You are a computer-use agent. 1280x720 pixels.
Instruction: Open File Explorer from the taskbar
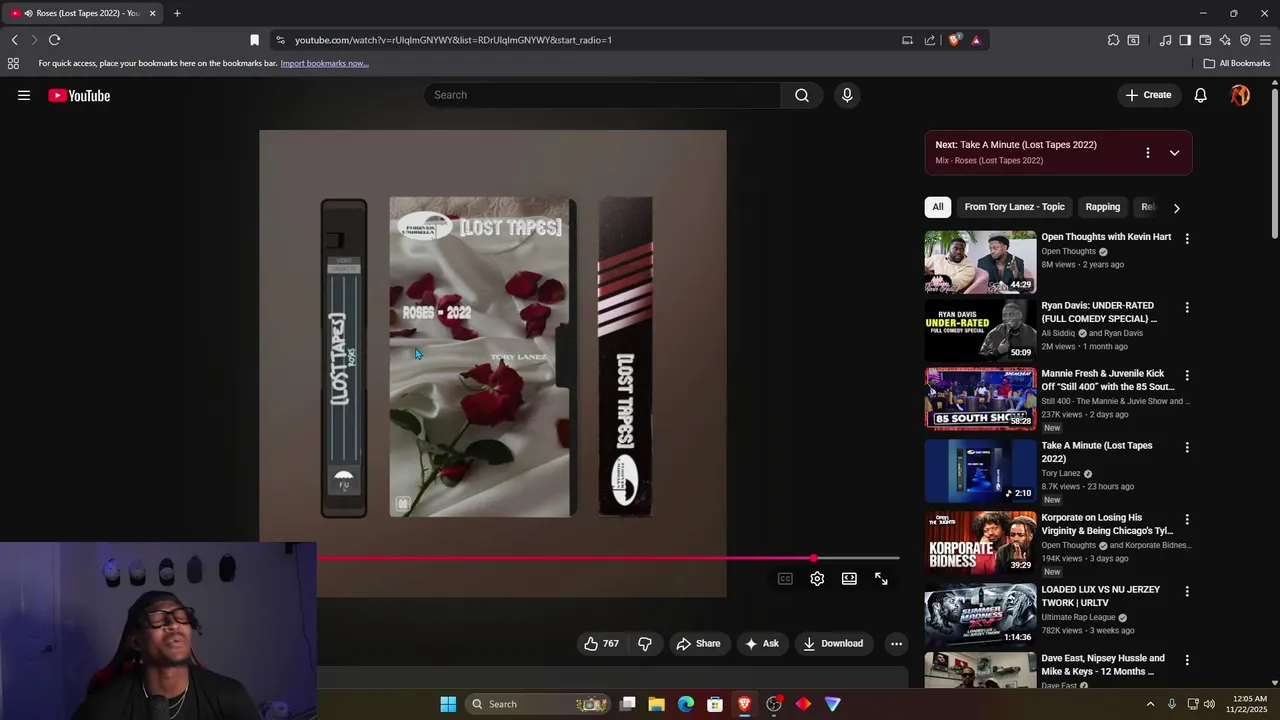click(x=656, y=704)
